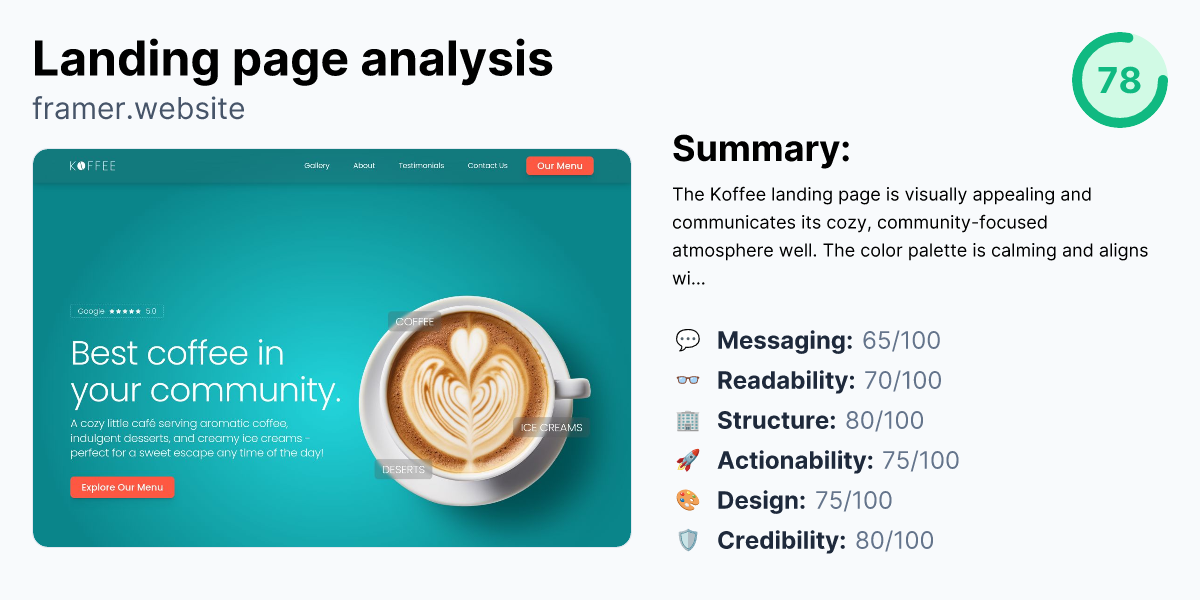Select the Readability glasses icon
The image size is (1200, 600).
point(689,380)
